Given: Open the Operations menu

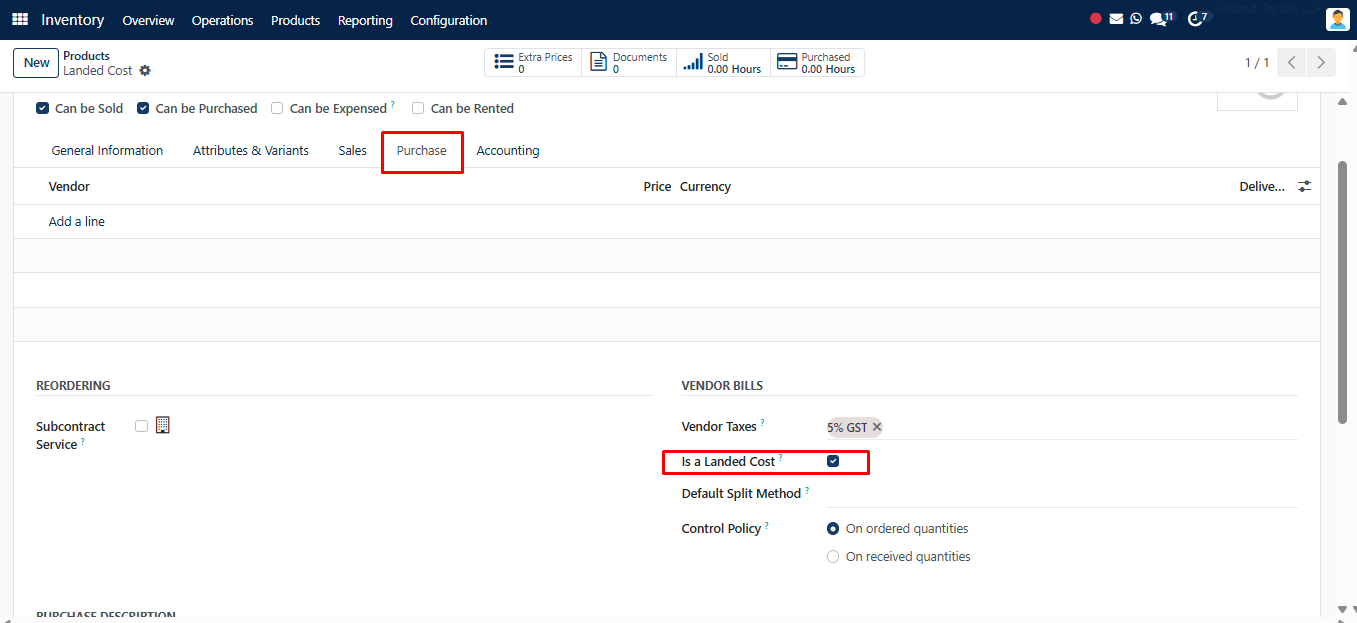Looking at the screenshot, I should (222, 20).
